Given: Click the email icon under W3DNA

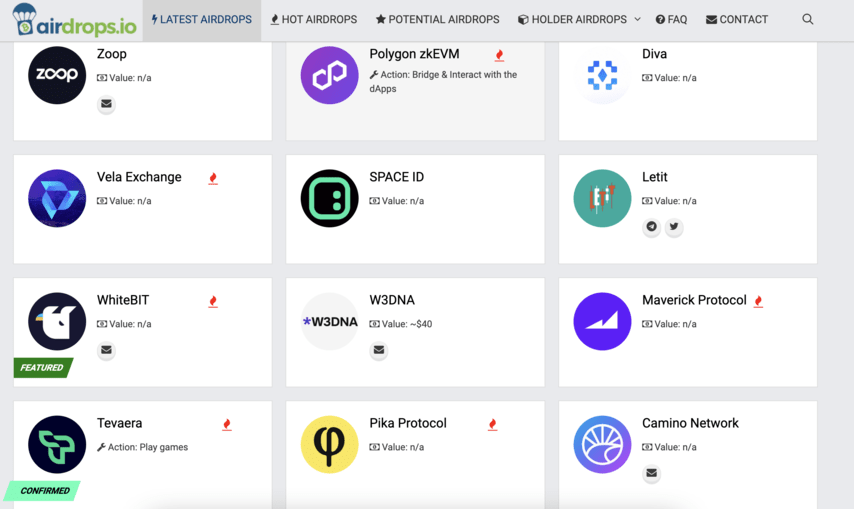Looking at the screenshot, I should [x=379, y=350].
